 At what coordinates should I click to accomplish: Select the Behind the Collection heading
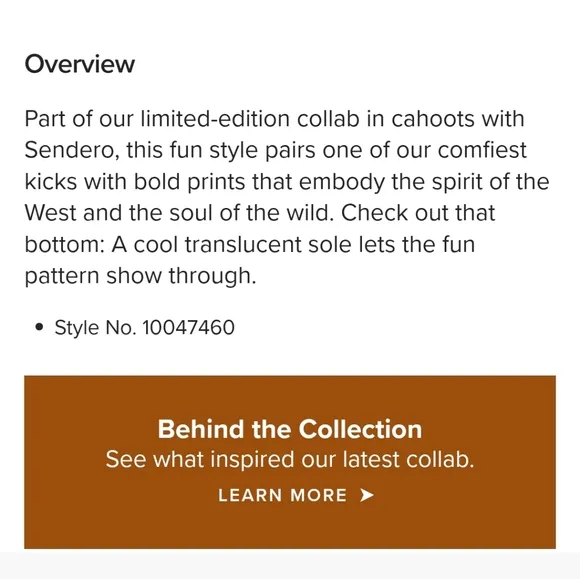[x=290, y=429]
